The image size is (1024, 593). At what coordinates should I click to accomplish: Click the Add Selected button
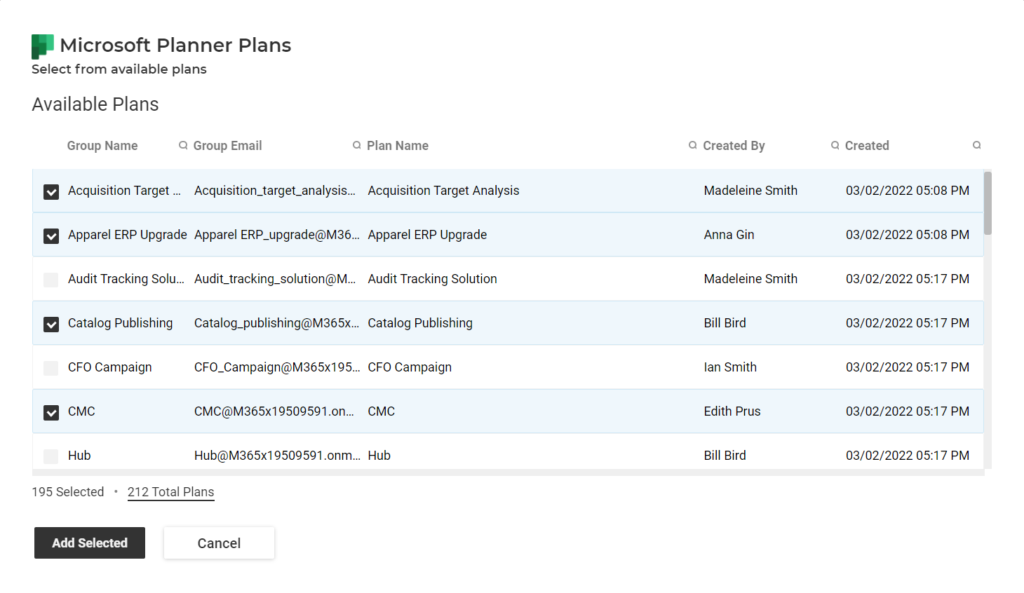[89, 542]
